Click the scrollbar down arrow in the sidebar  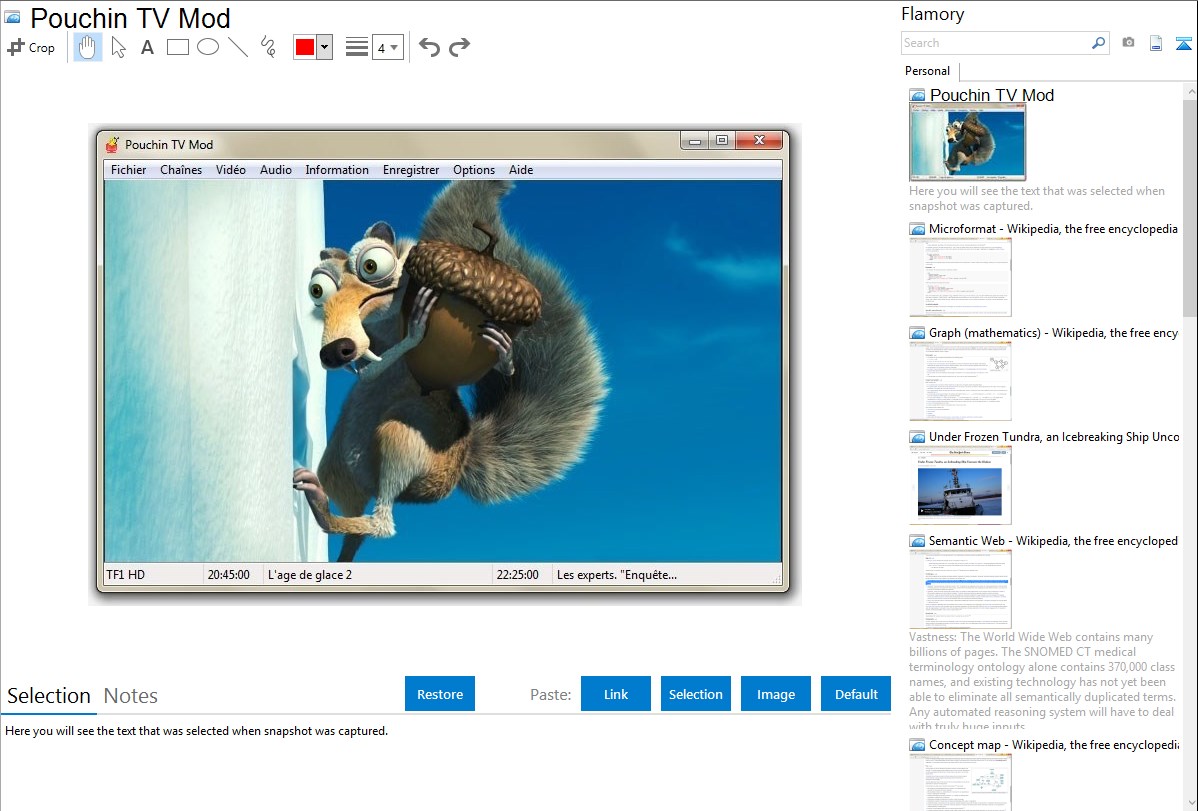[x=1190, y=803]
